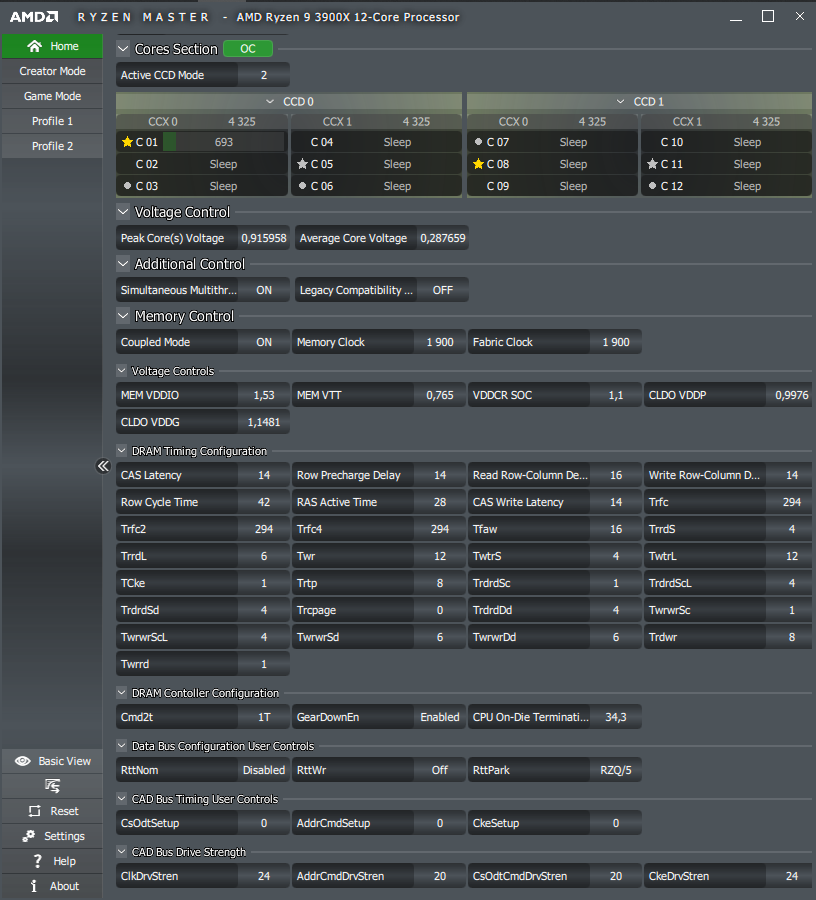
Task: Toggle RttNom Disabled value
Action: [x=264, y=770]
